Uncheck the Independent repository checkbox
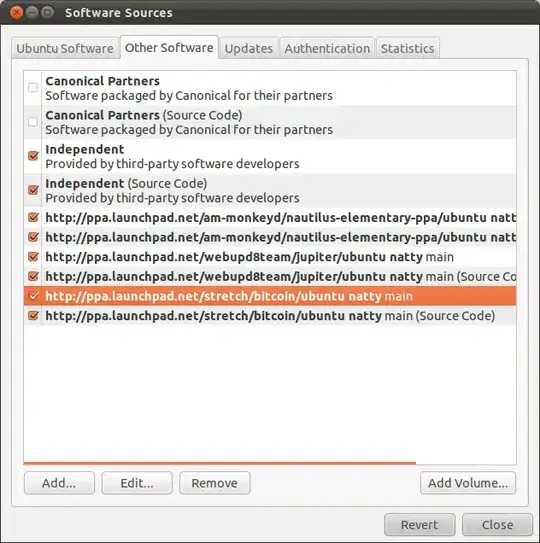This screenshot has width=540, height=543. click(33, 156)
